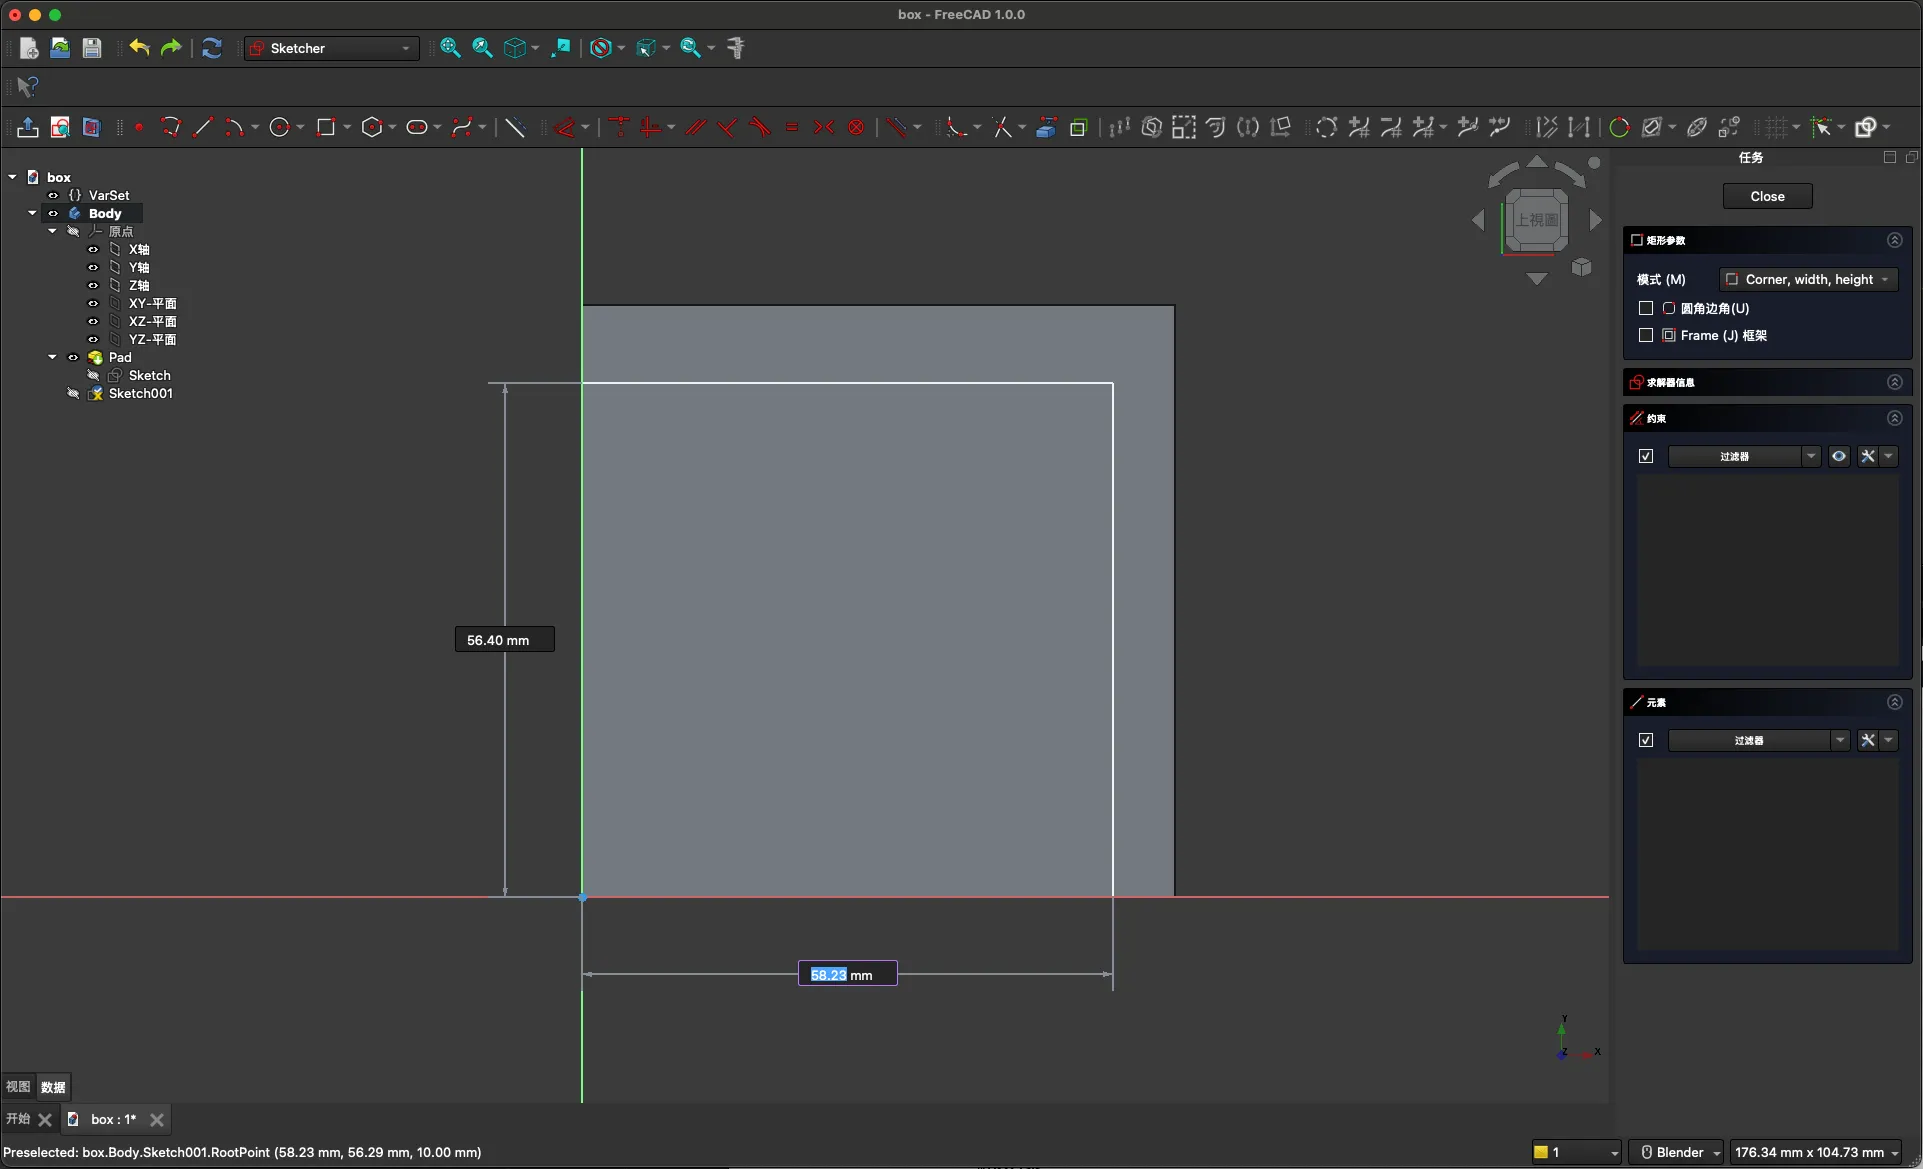Toggle visibility eye for VarSet

53,195
